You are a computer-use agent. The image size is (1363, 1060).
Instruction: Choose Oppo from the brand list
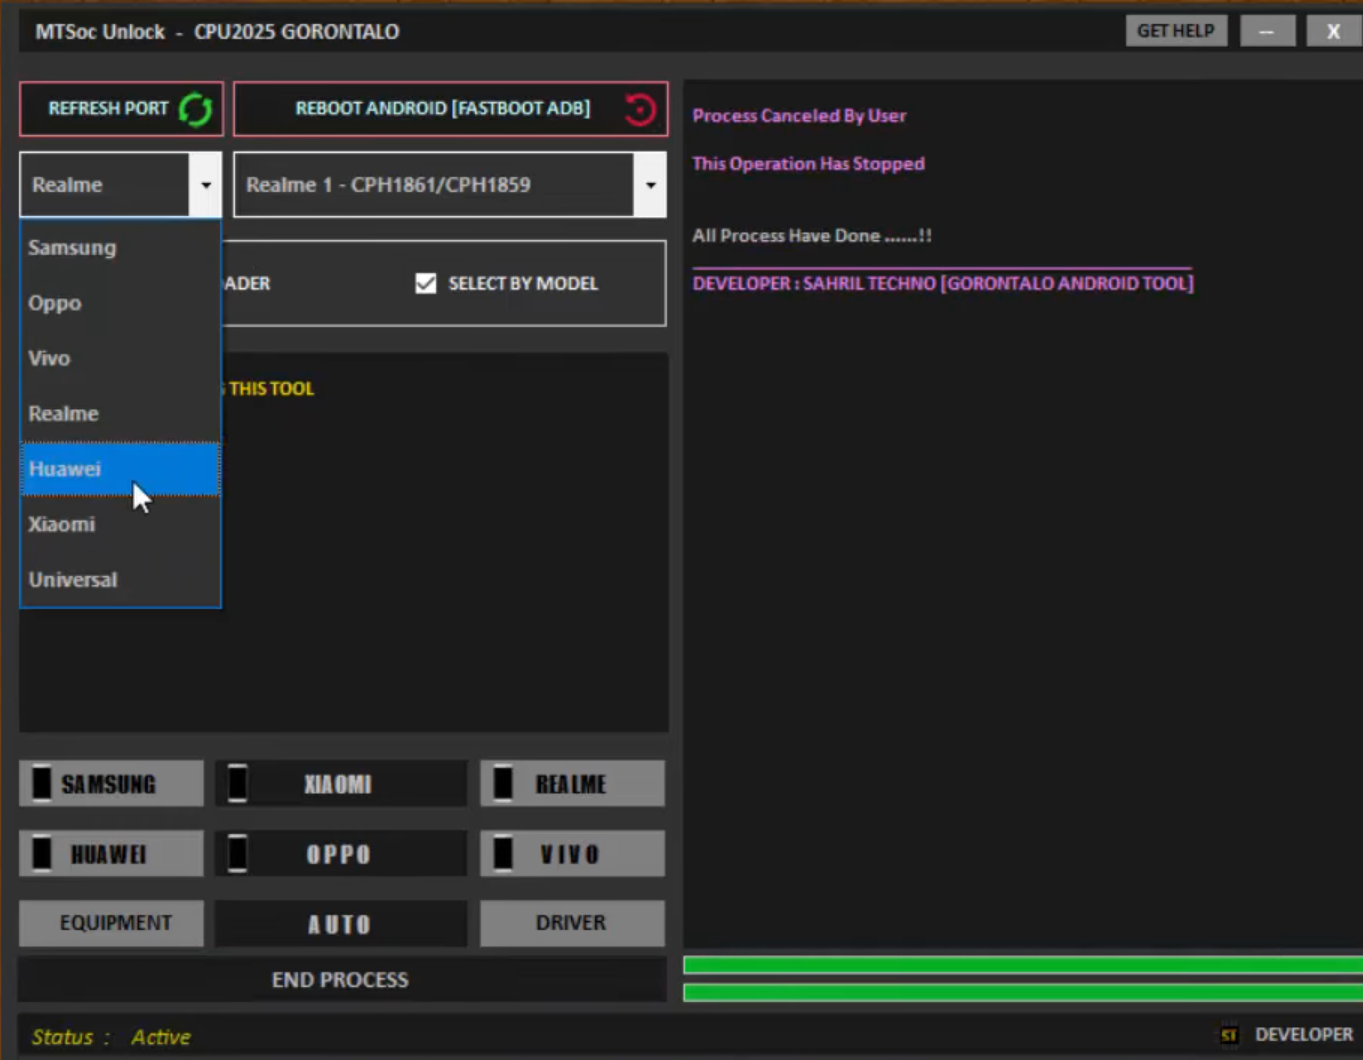(120, 303)
